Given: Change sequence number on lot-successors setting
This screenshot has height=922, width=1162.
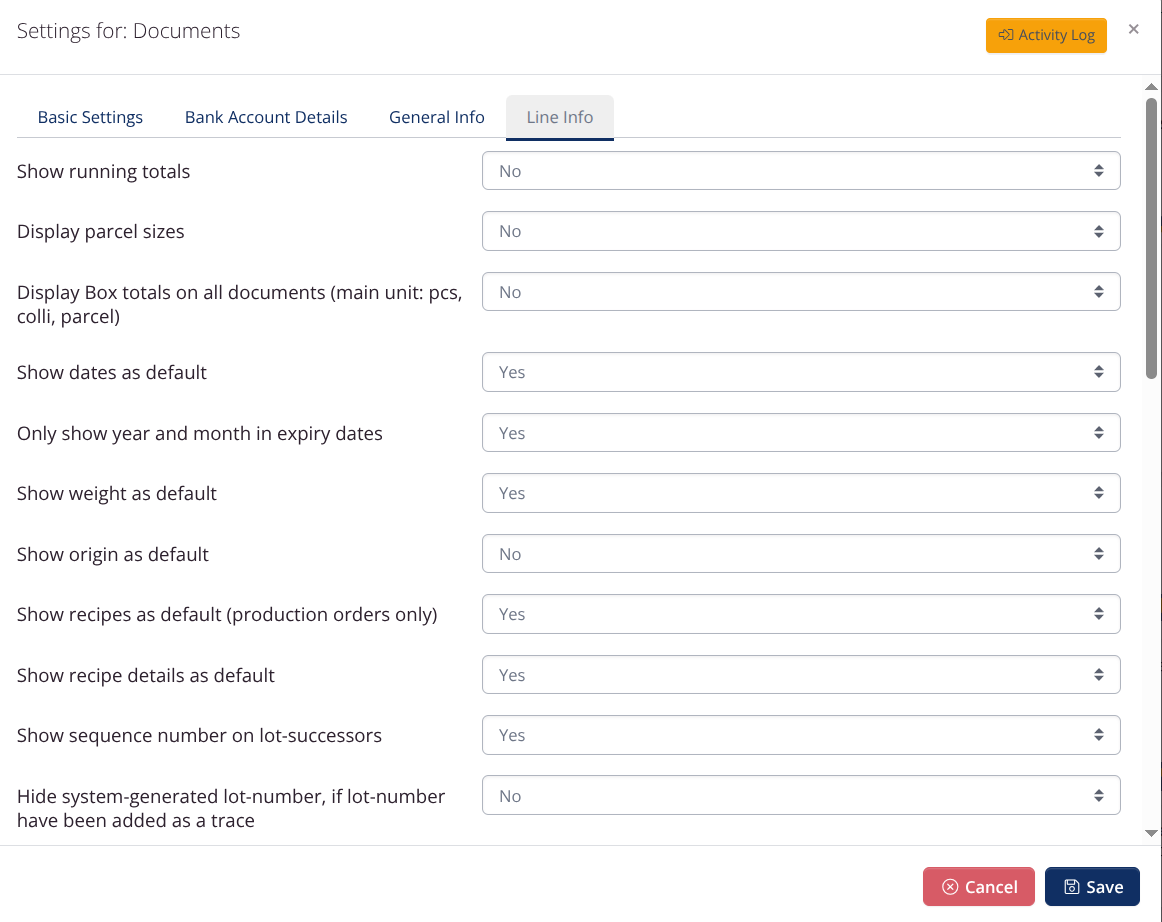Looking at the screenshot, I should click(x=800, y=734).
